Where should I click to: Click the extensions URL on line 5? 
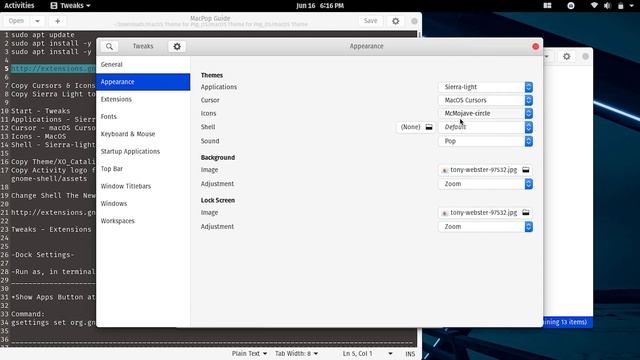click(53, 69)
